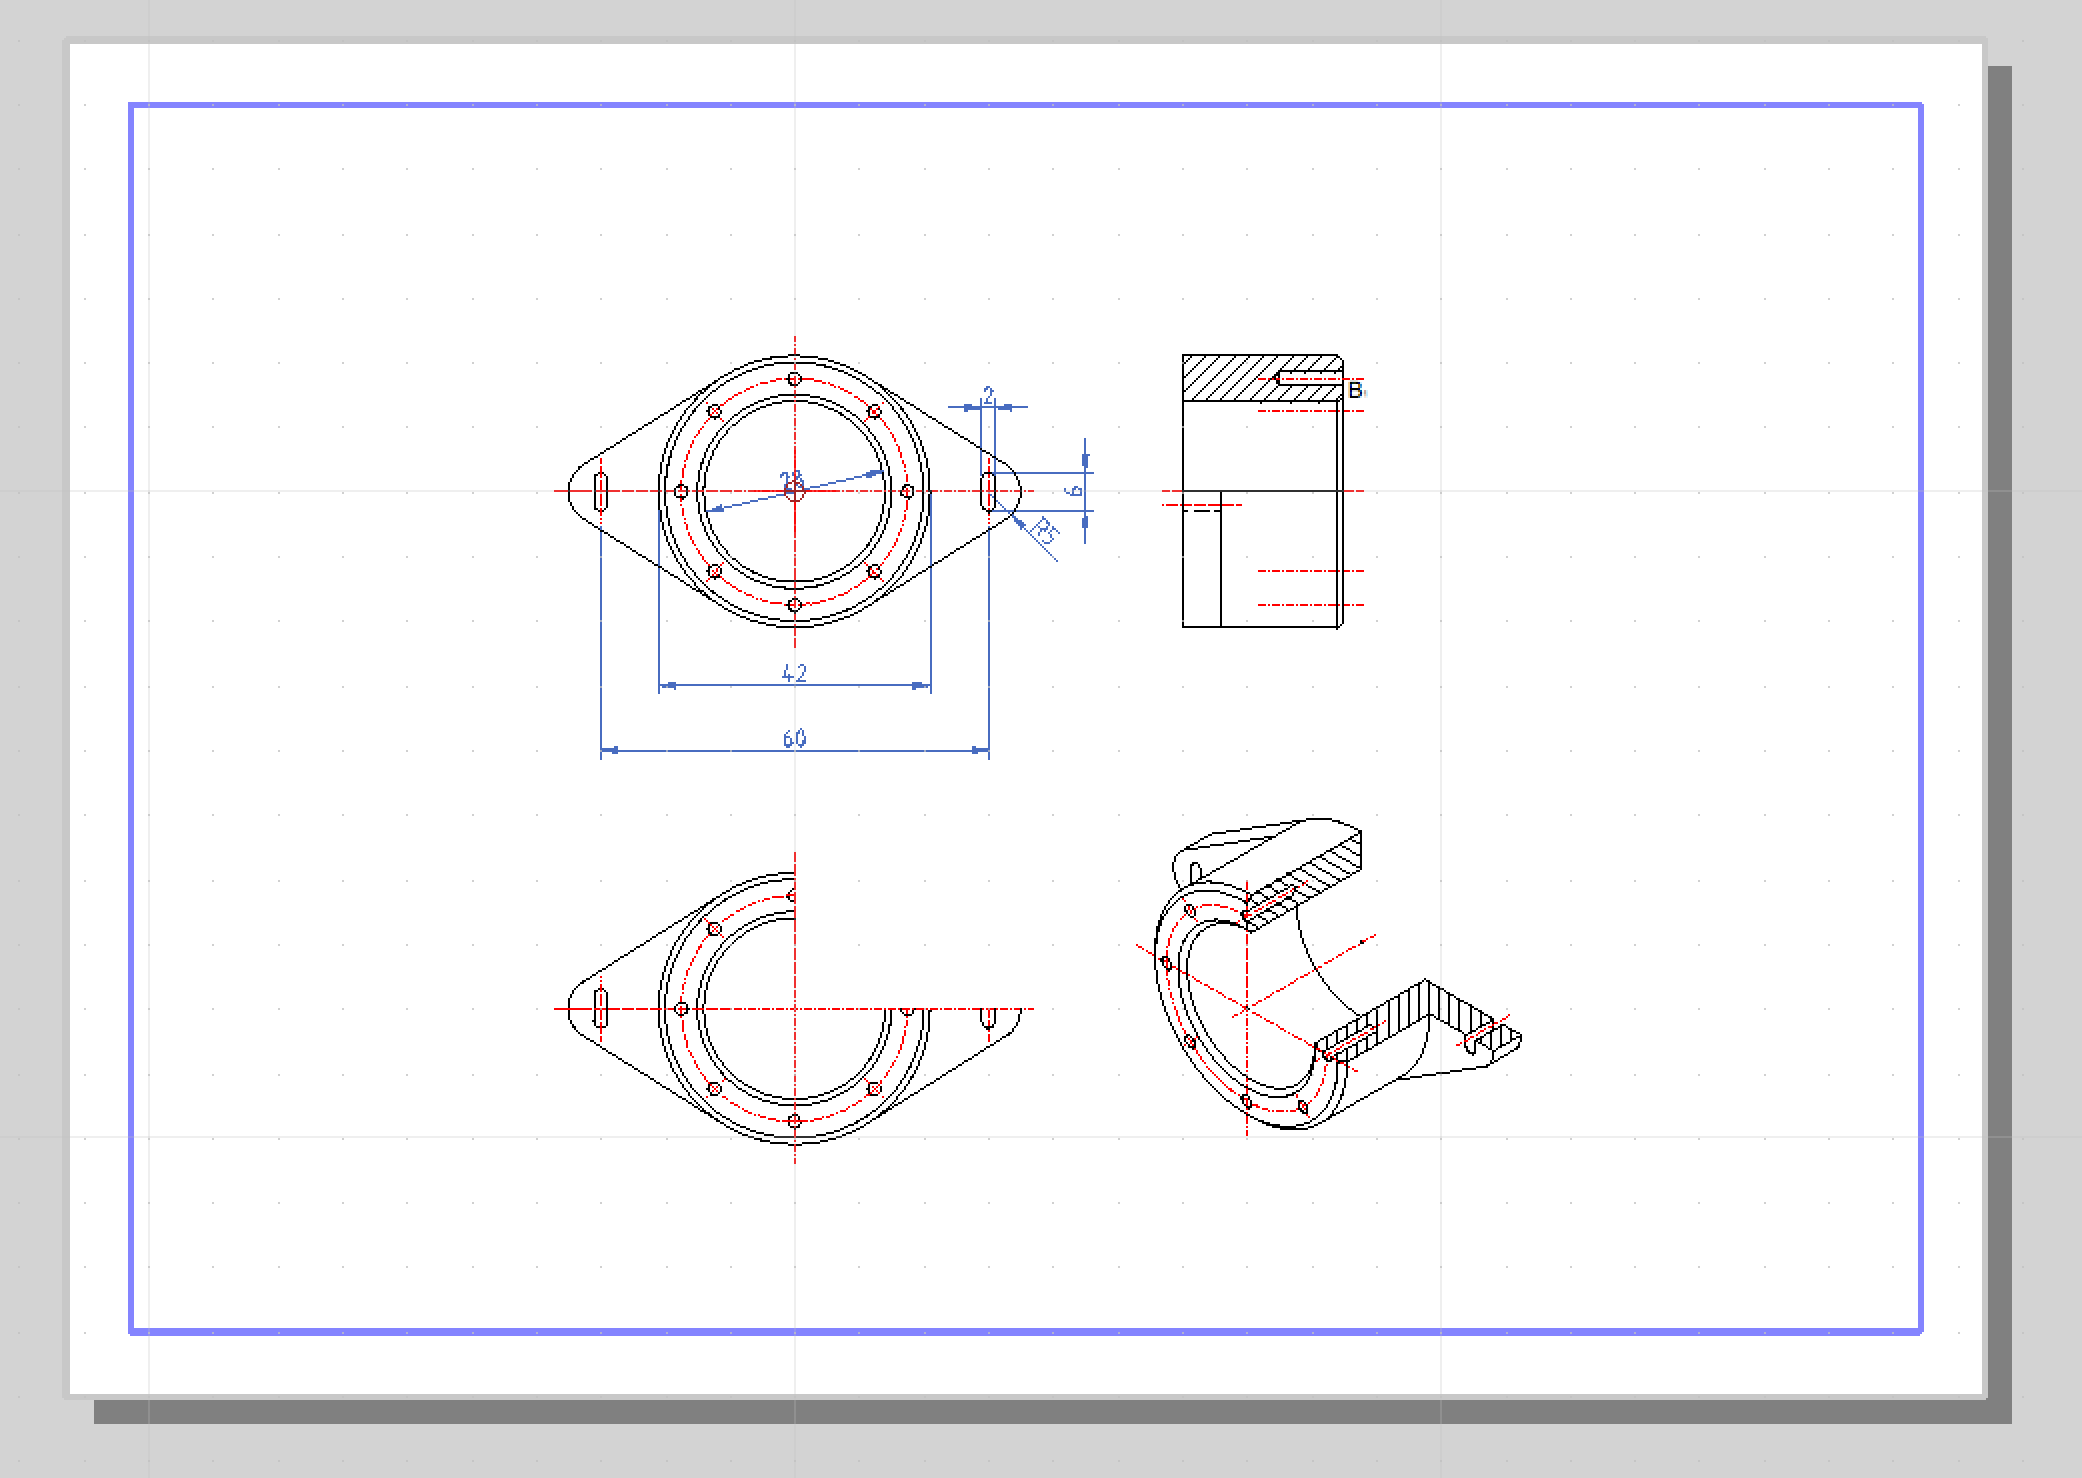Click the 60 dimension's left arrowhead
2082x1478 pixels.
click(x=609, y=749)
